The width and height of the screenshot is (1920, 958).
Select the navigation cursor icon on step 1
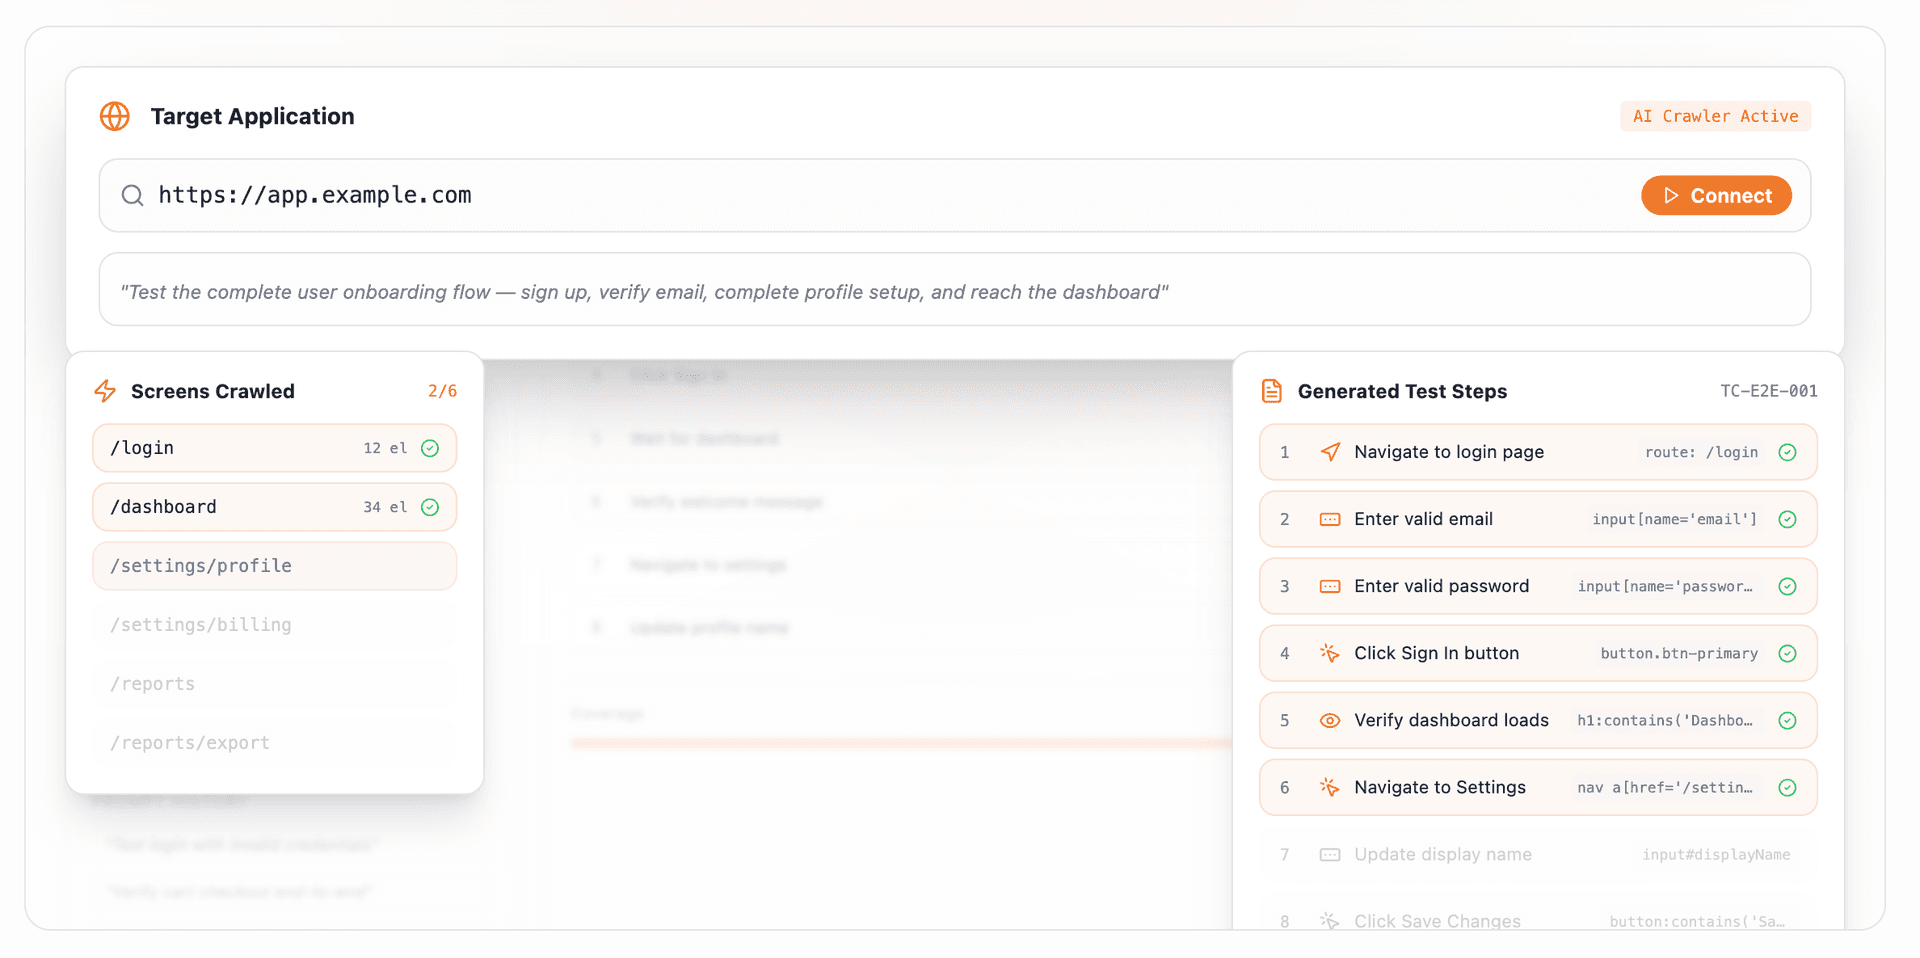[1330, 452]
